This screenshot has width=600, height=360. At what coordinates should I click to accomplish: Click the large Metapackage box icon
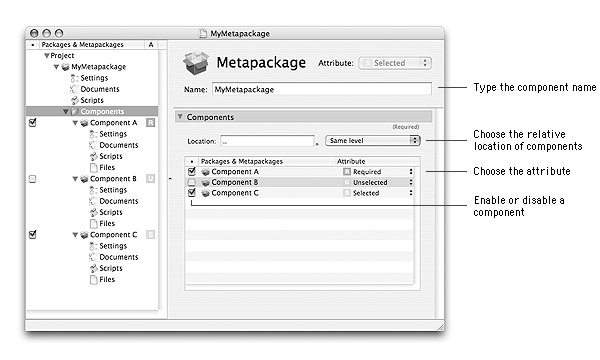tap(196, 63)
